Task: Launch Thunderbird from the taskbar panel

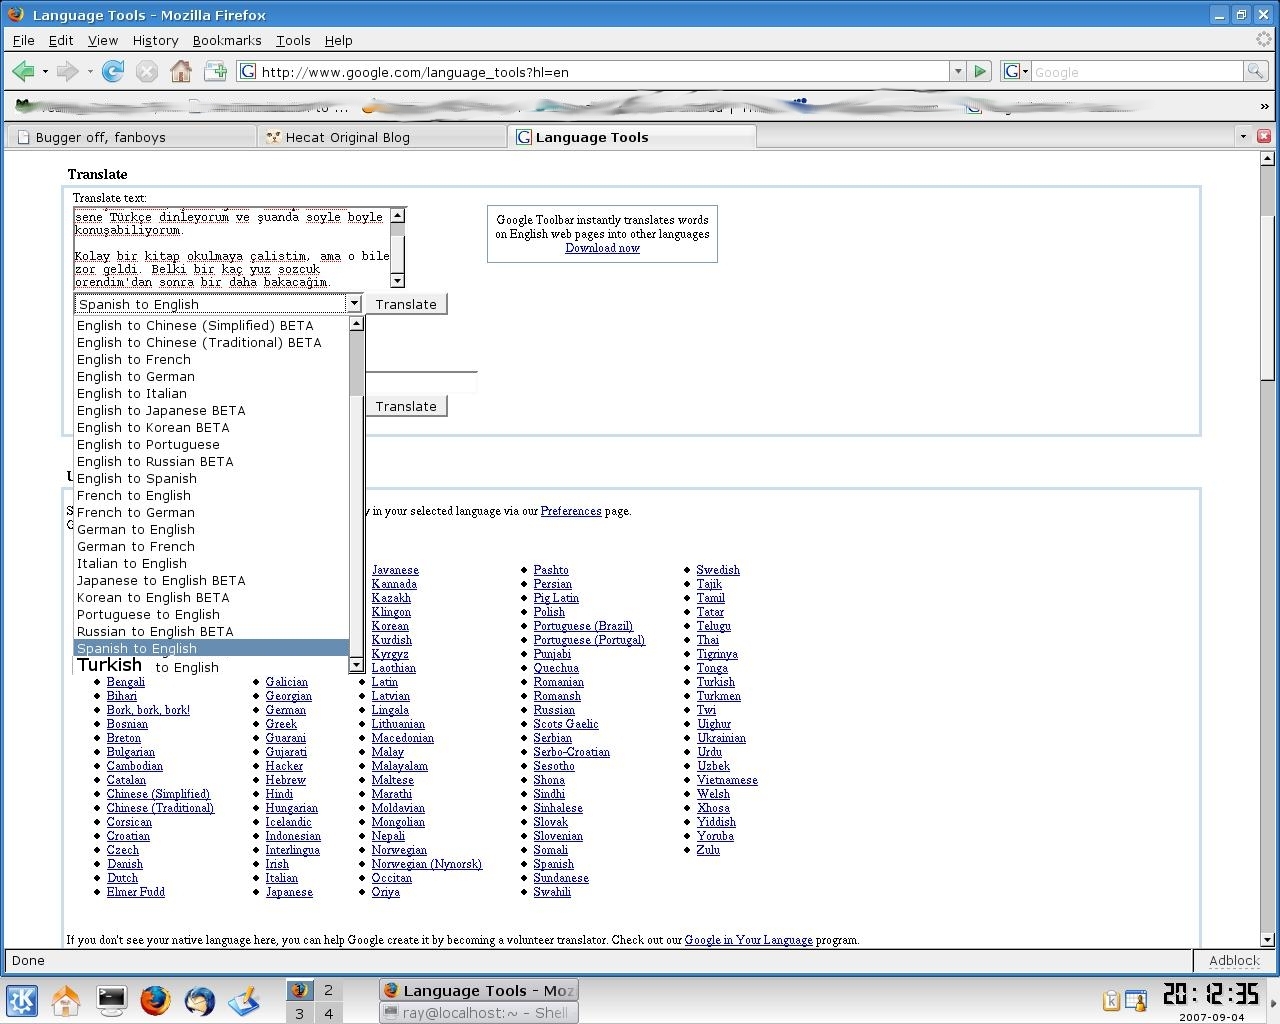Action: click(x=199, y=1000)
